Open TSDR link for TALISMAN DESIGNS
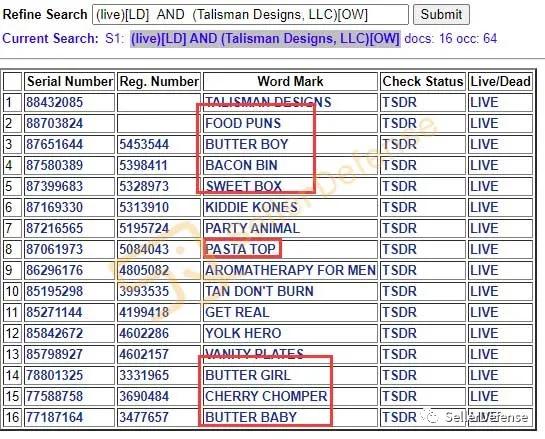This screenshot has height=439, width=545. coord(399,103)
